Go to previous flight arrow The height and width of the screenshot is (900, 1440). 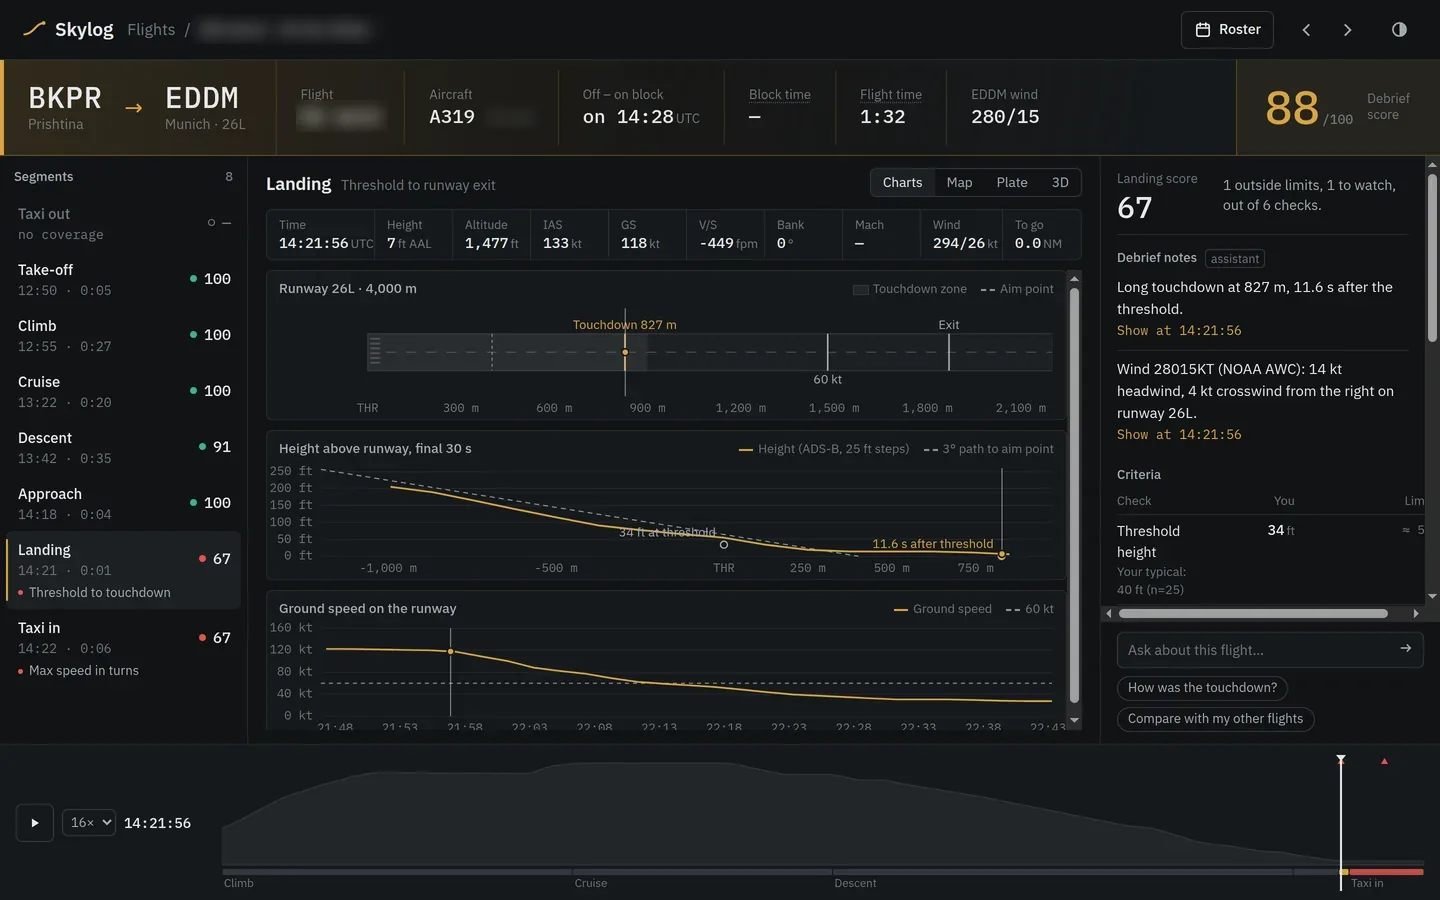coord(1306,30)
